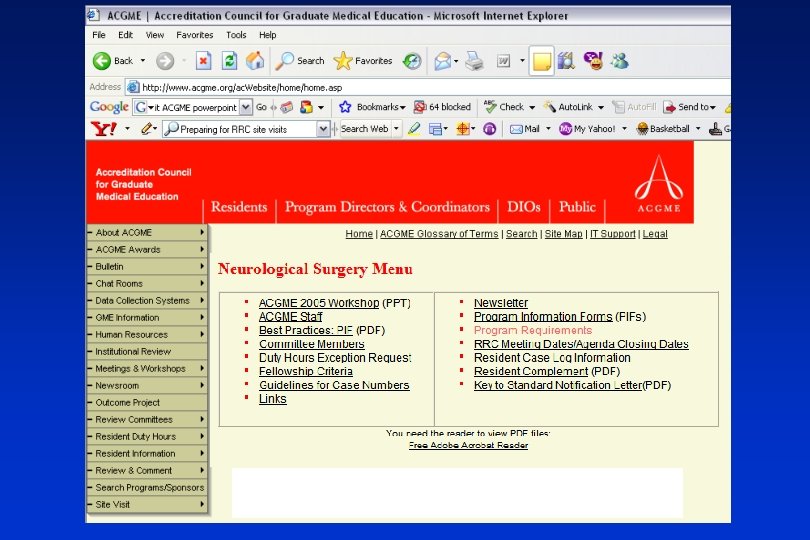Open the Committee Members link
This screenshot has height=540, width=810.
click(311, 344)
